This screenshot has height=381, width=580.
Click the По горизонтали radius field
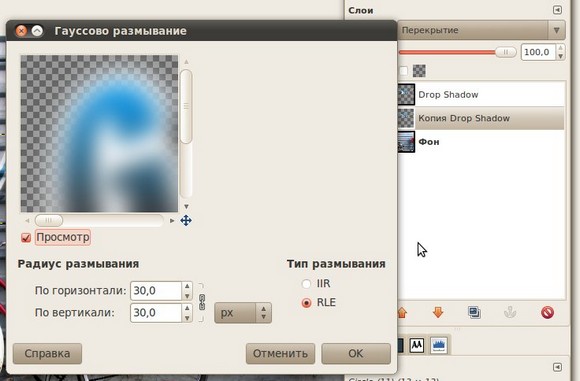(156, 291)
